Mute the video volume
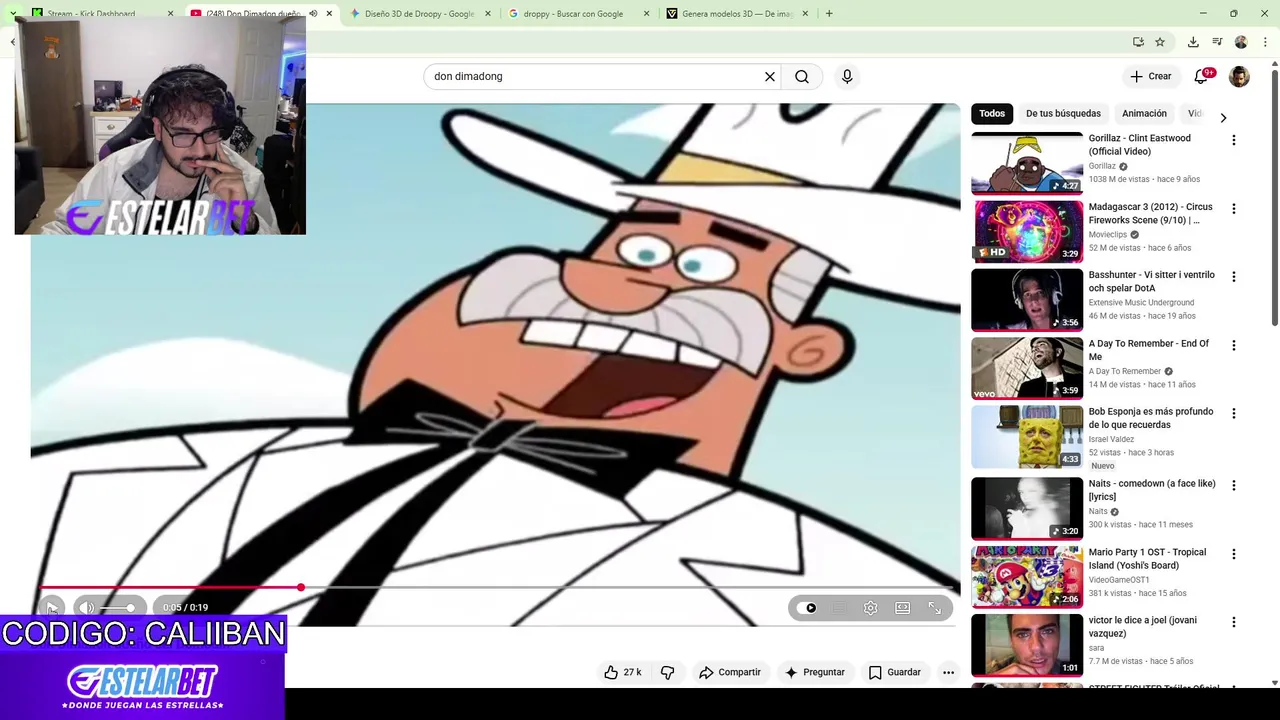Screen dimensions: 1280x720 coord(87,608)
